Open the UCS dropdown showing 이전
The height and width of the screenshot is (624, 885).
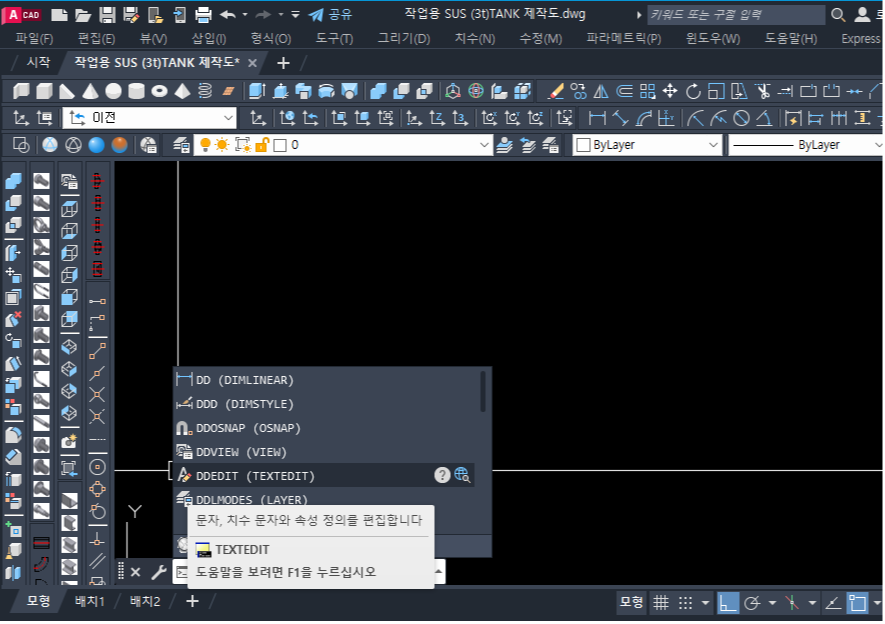(149, 118)
